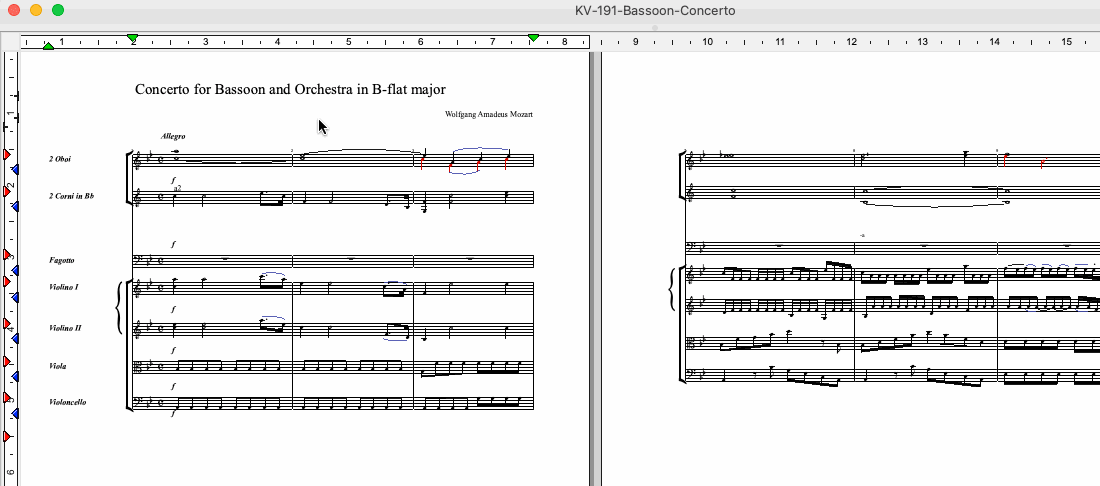1100x486 pixels.
Task: Select the bass clef of the Fagotto staff
Action: 138,261
